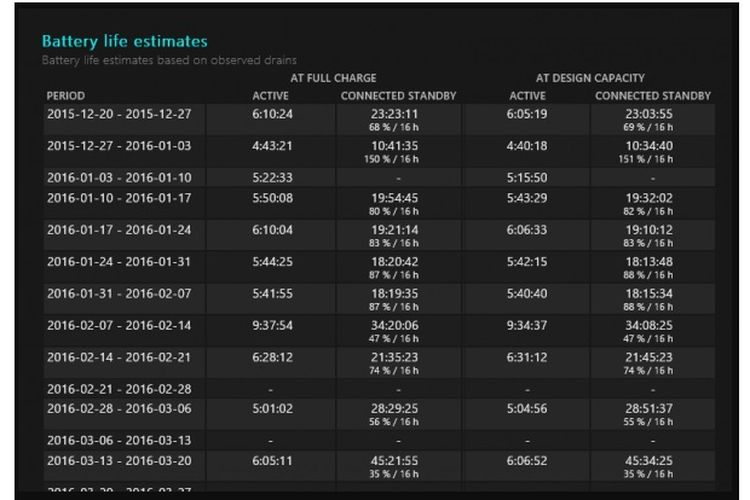
Task: Click the 2016-01-03 - 2016-01-10 period cell
Action: [118, 177]
